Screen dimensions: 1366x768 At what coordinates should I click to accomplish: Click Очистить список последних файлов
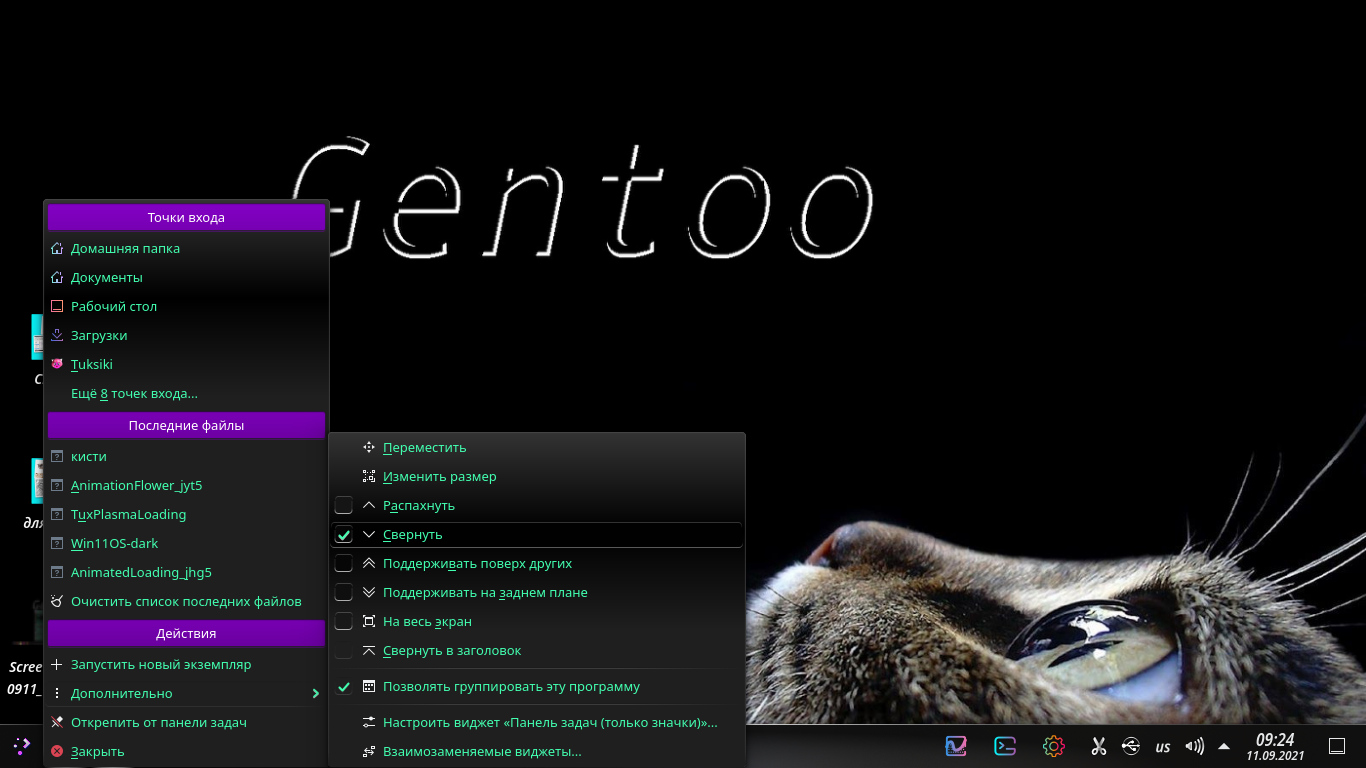point(186,601)
